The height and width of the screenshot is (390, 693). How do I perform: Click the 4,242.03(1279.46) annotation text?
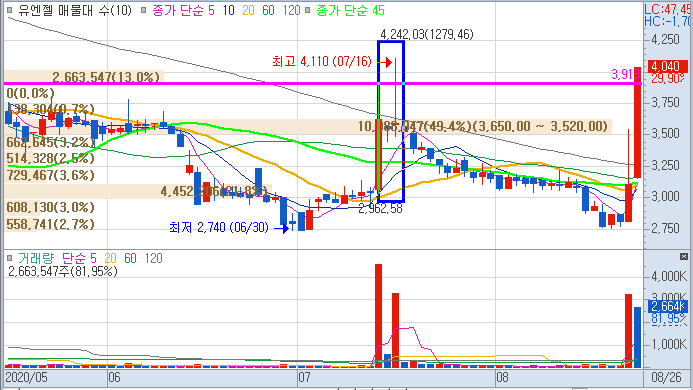[x=426, y=34]
